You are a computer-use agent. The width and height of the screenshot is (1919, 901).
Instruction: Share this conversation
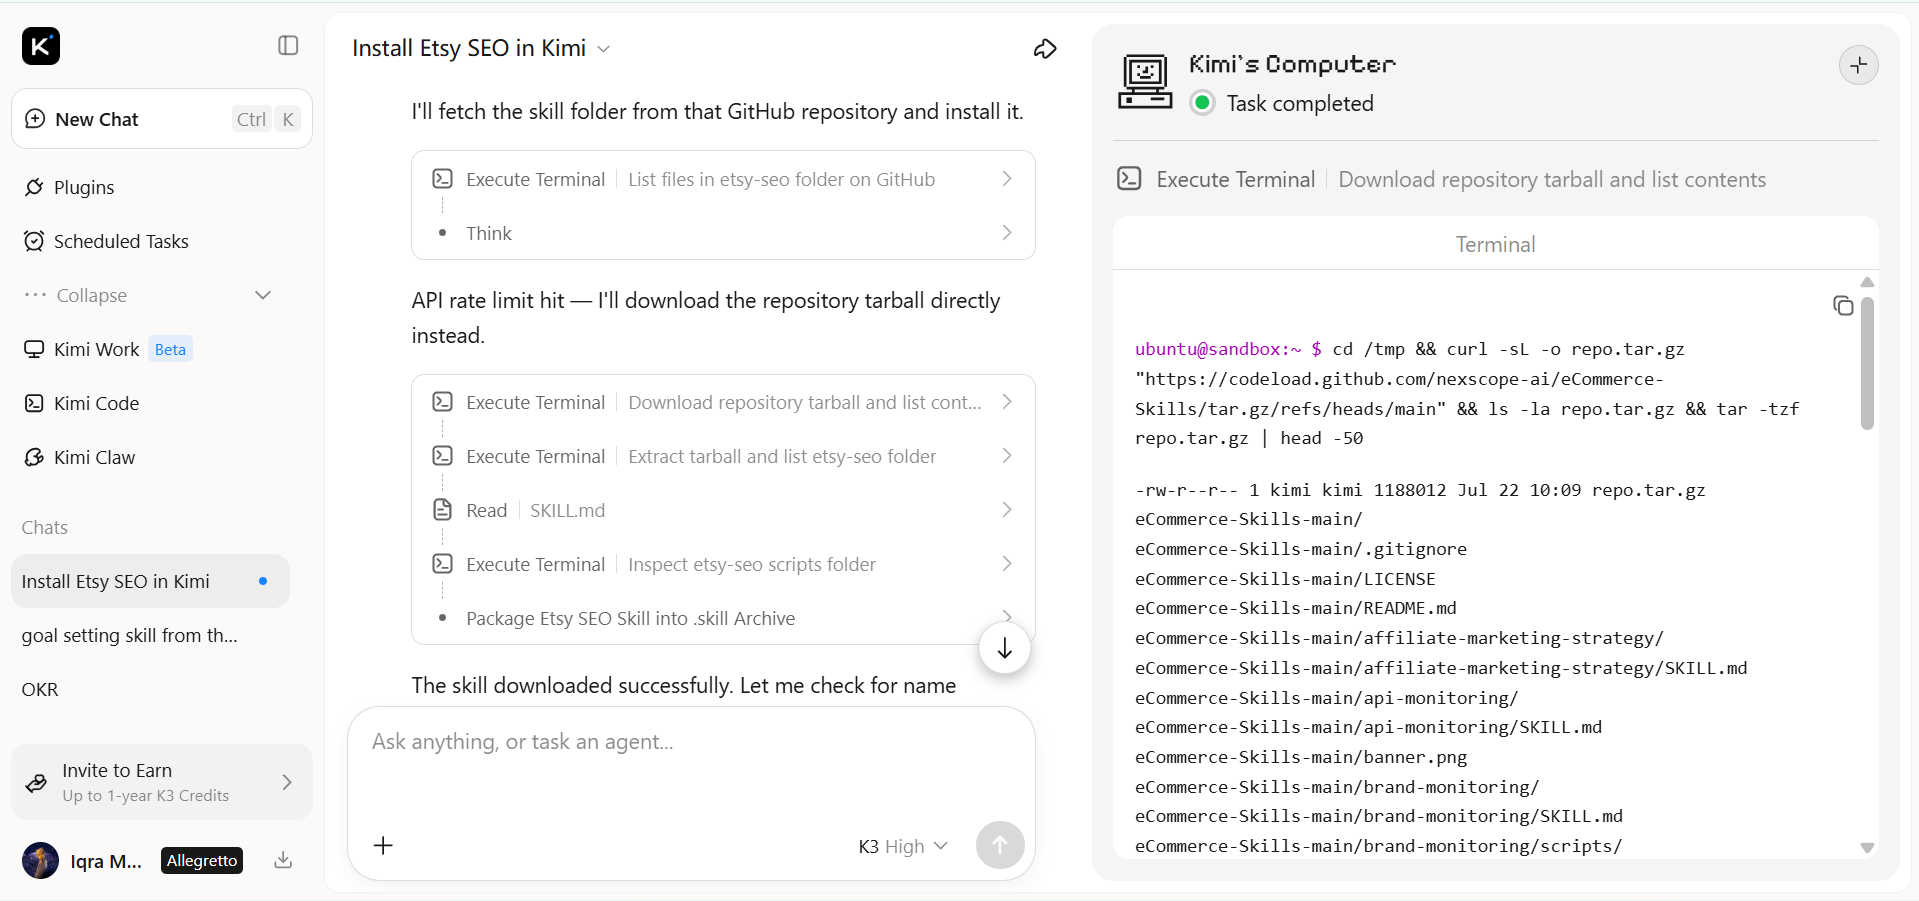(x=1045, y=49)
